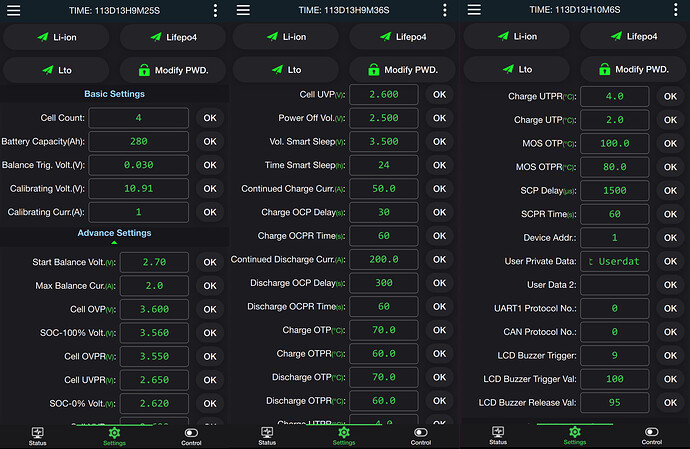Confirm LCD Buzzer Trigger Val with OK

[x=670, y=379]
